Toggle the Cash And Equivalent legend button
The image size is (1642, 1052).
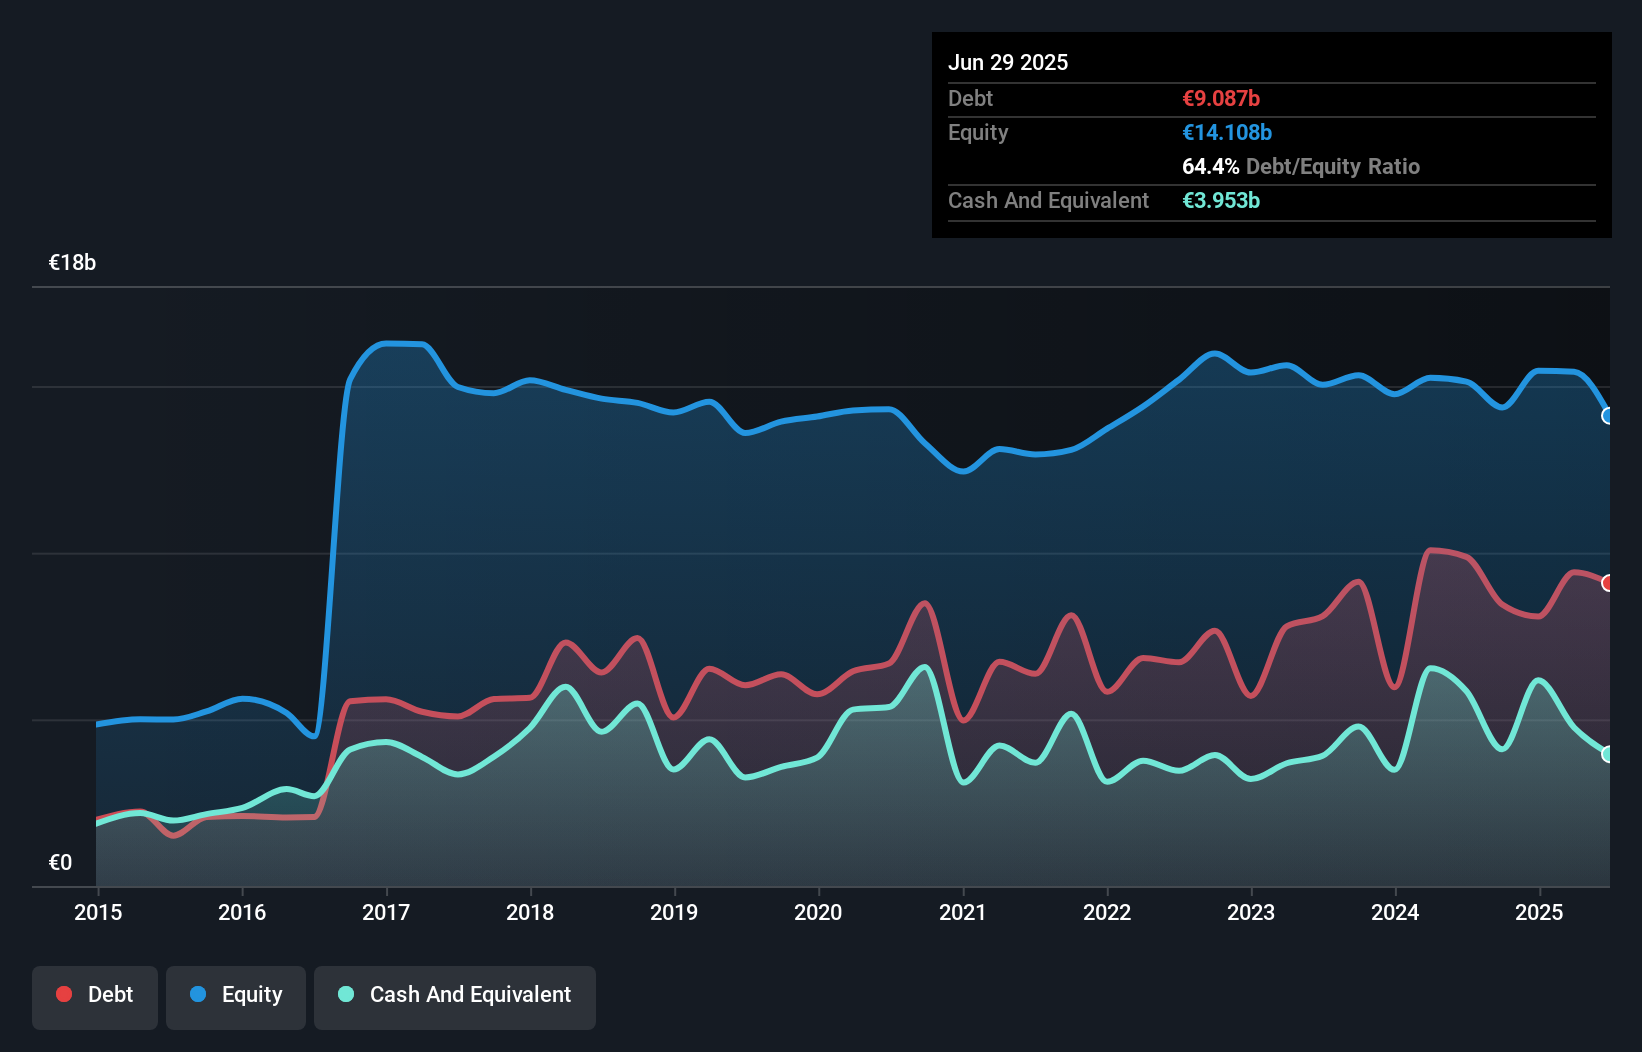[455, 996]
